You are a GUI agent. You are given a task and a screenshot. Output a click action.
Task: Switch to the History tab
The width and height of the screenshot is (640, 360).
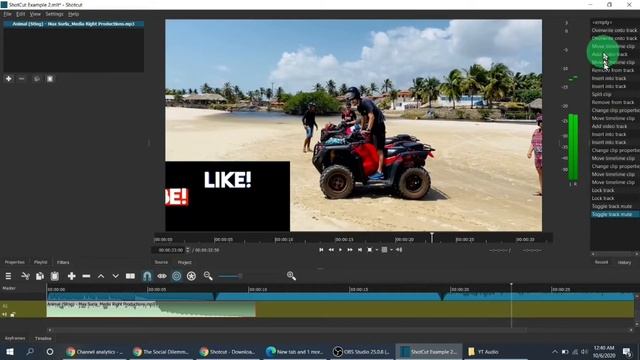(624, 262)
